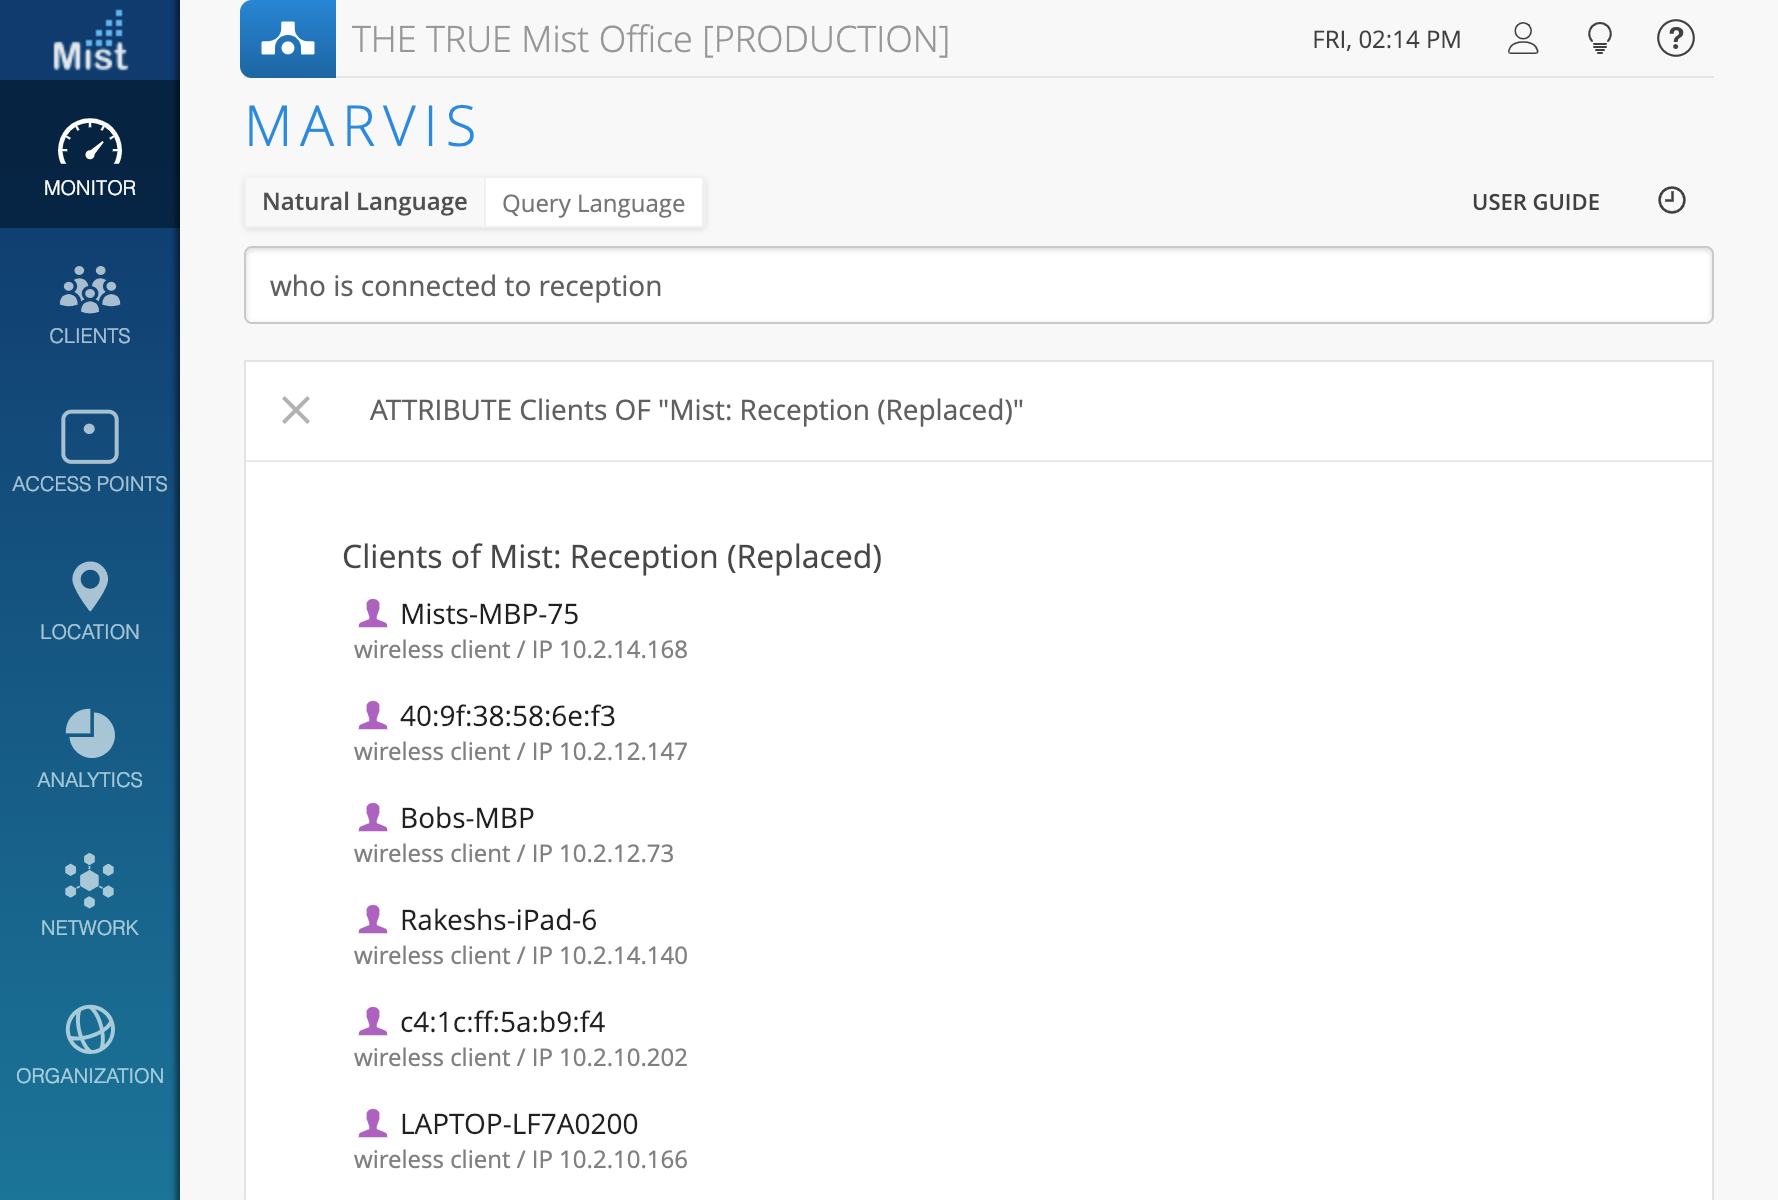Click the Bobs-MBP client icon
The image size is (1778, 1200).
pos(373,816)
